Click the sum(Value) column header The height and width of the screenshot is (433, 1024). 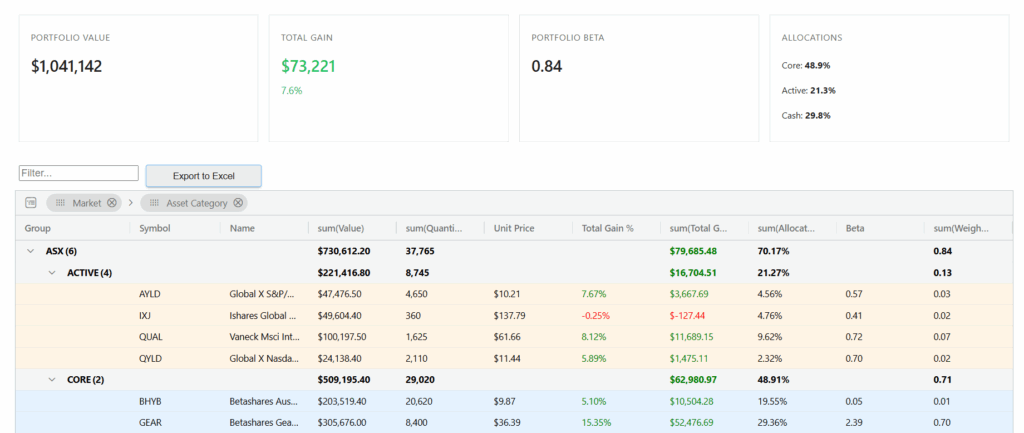click(343, 228)
